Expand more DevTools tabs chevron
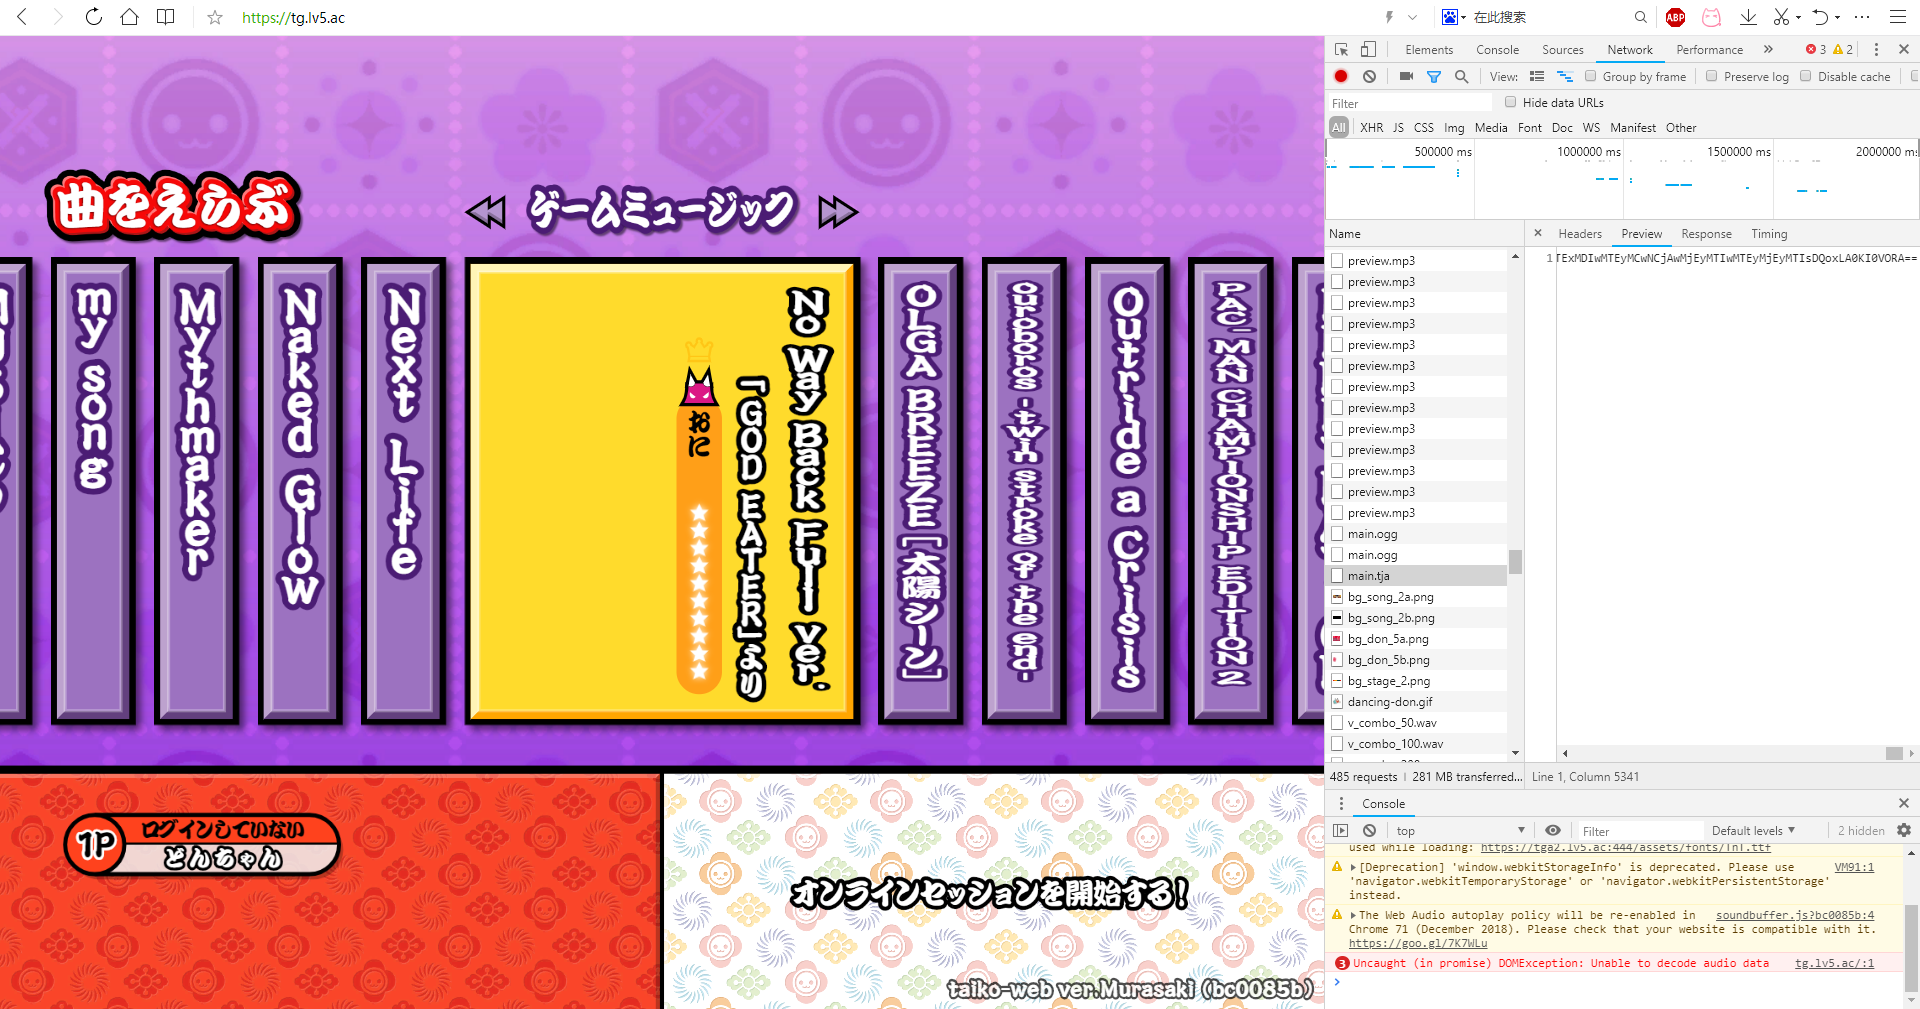Screen dimensions: 1920x1009 coord(1768,49)
